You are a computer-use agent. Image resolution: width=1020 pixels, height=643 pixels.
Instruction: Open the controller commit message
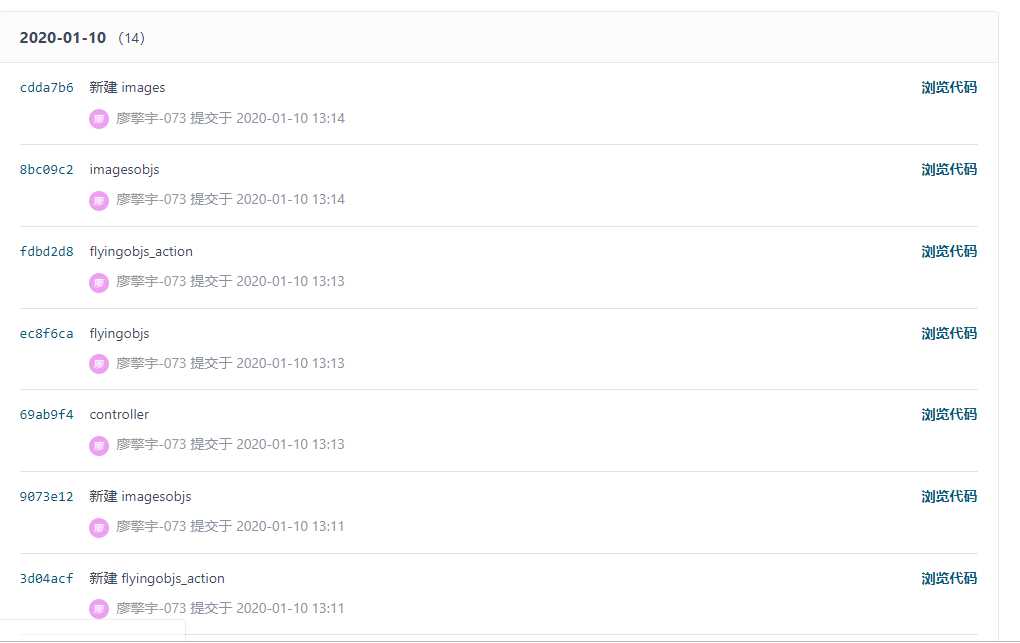(119, 415)
